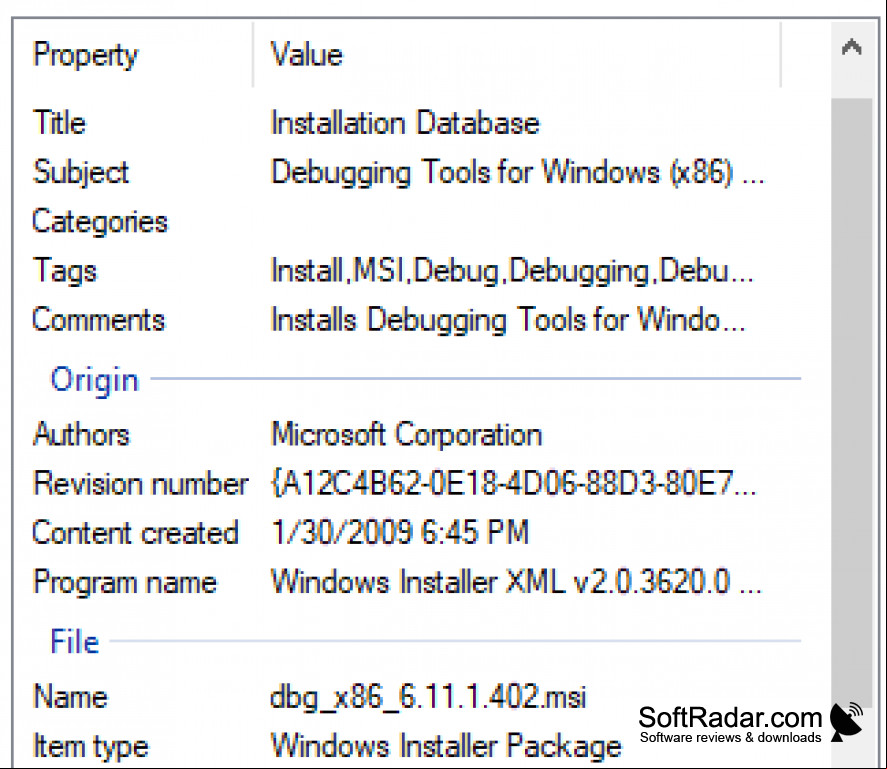Click the Tags property label
887x769 pixels.
click(64, 271)
